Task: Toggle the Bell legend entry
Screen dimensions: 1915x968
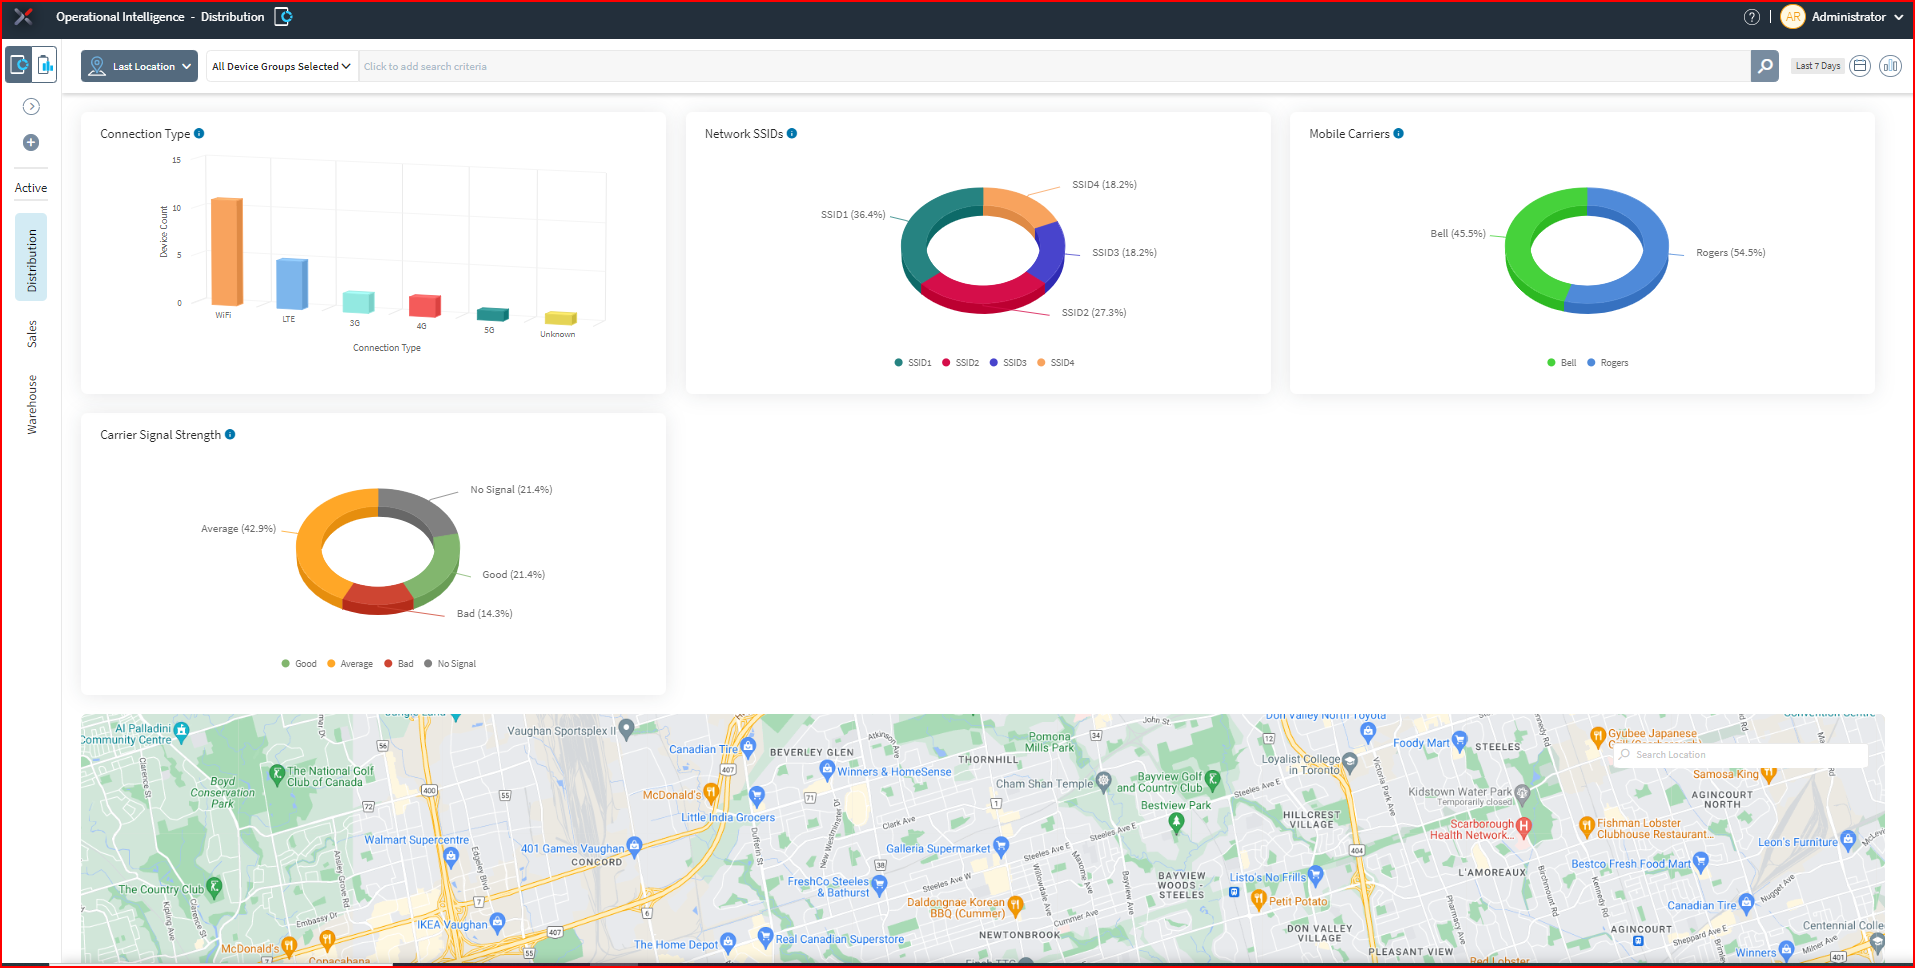Action: 1562,363
